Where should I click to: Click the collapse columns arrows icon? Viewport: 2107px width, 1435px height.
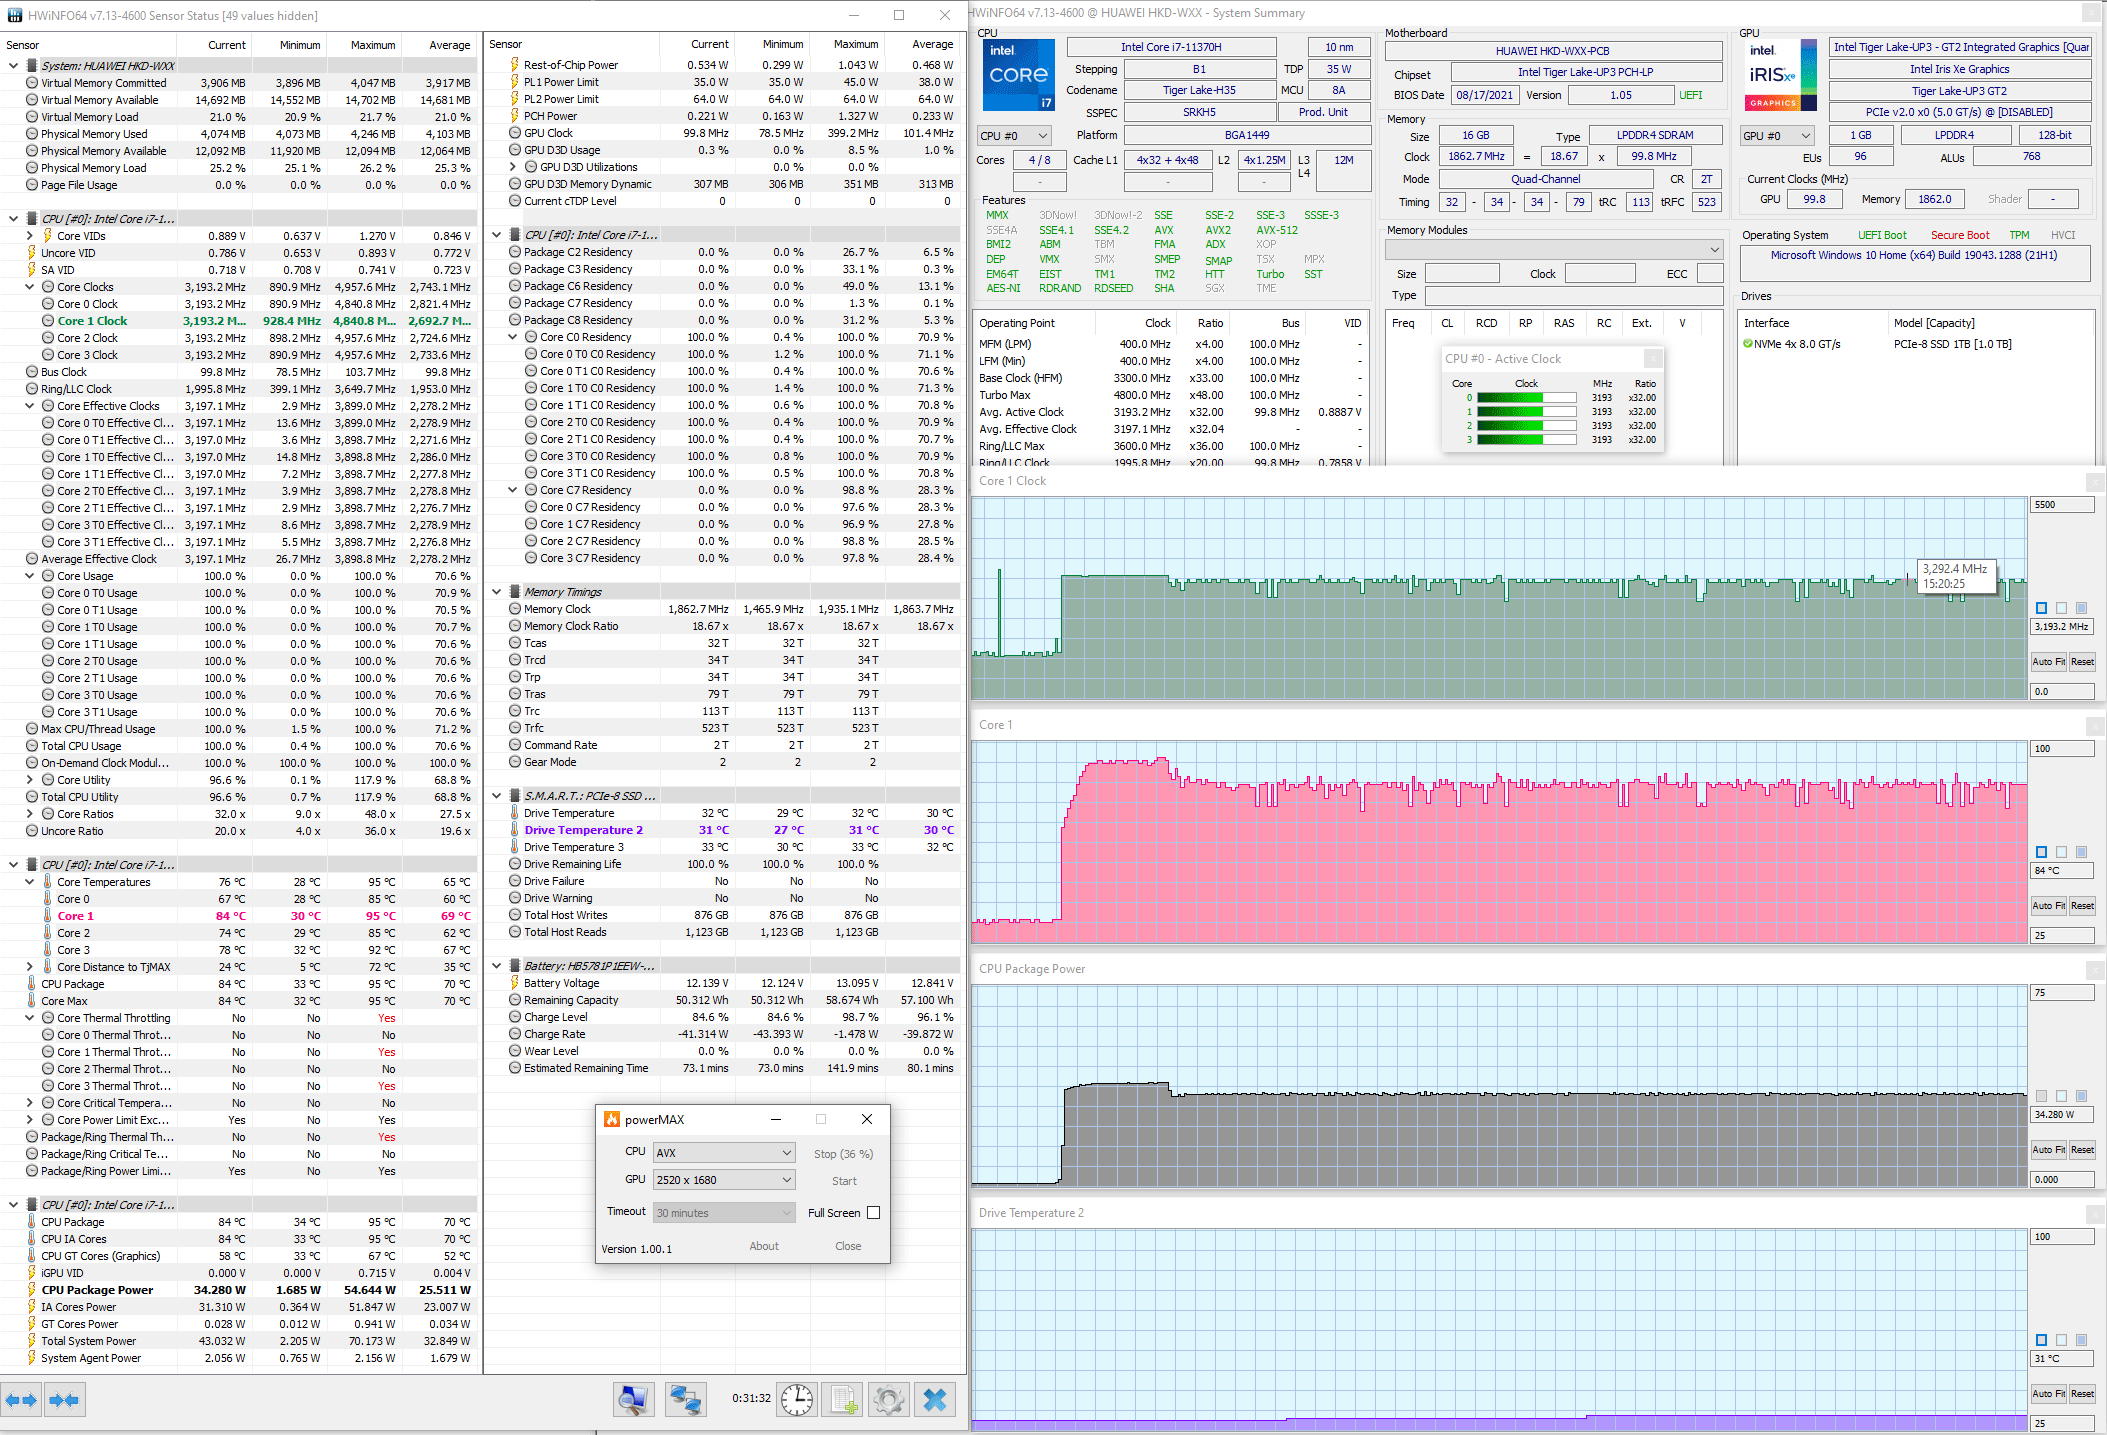(x=64, y=1400)
